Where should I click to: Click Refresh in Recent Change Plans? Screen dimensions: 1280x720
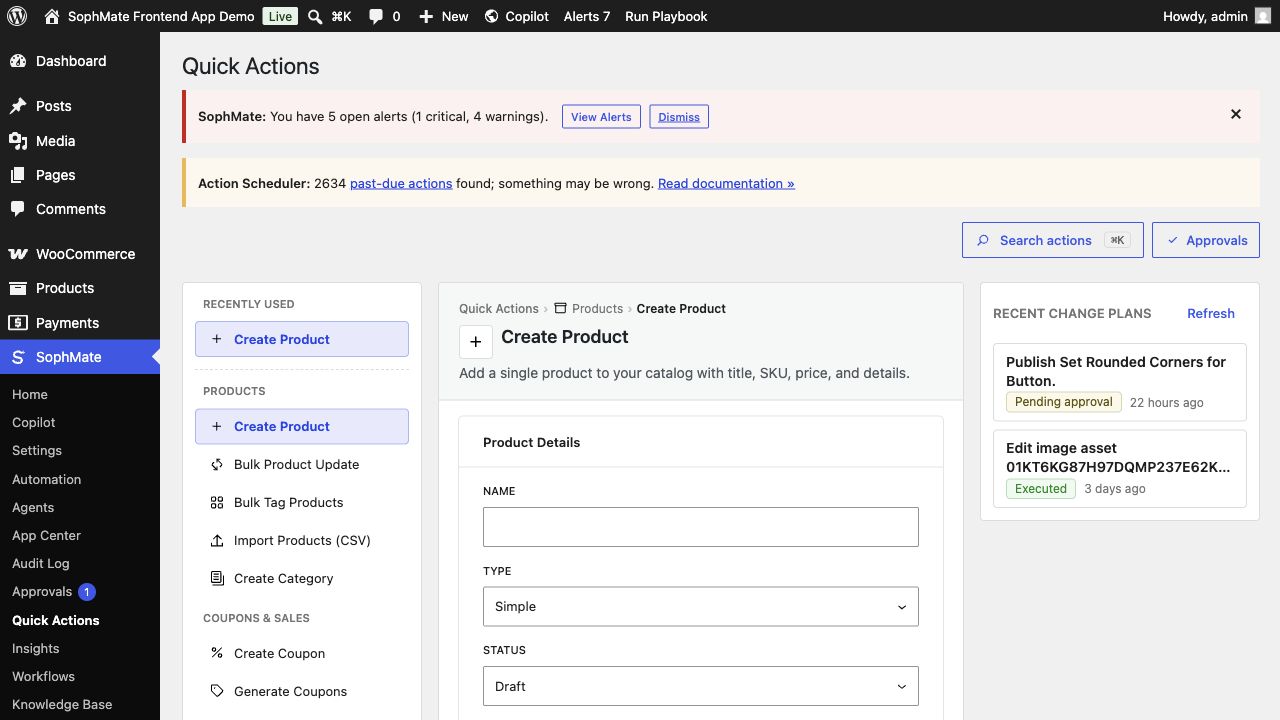(x=1211, y=313)
